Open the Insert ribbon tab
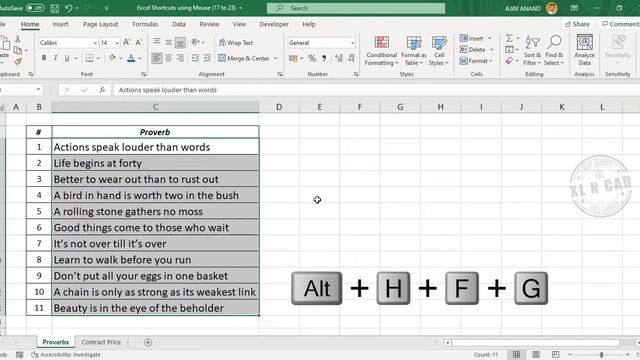The width and height of the screenshot is (640, 360). (x=60, y=24)
